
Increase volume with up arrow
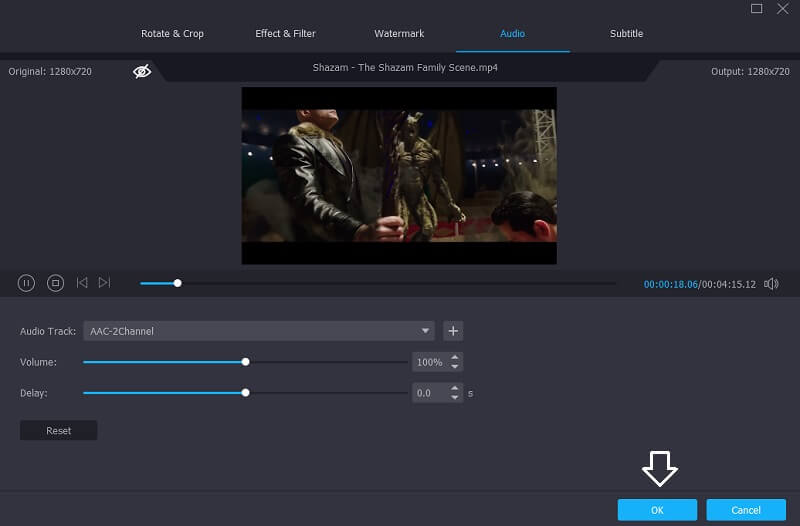pos(455,357)
